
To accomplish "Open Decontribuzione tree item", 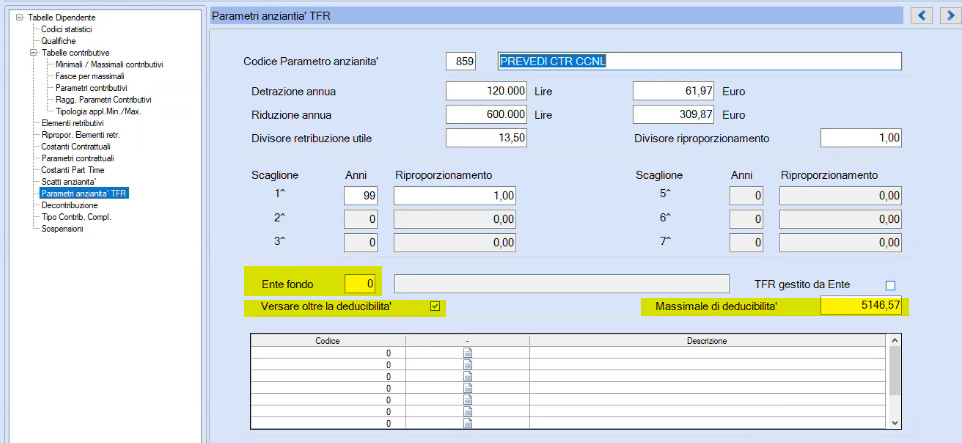I will (x=69, y=205).
